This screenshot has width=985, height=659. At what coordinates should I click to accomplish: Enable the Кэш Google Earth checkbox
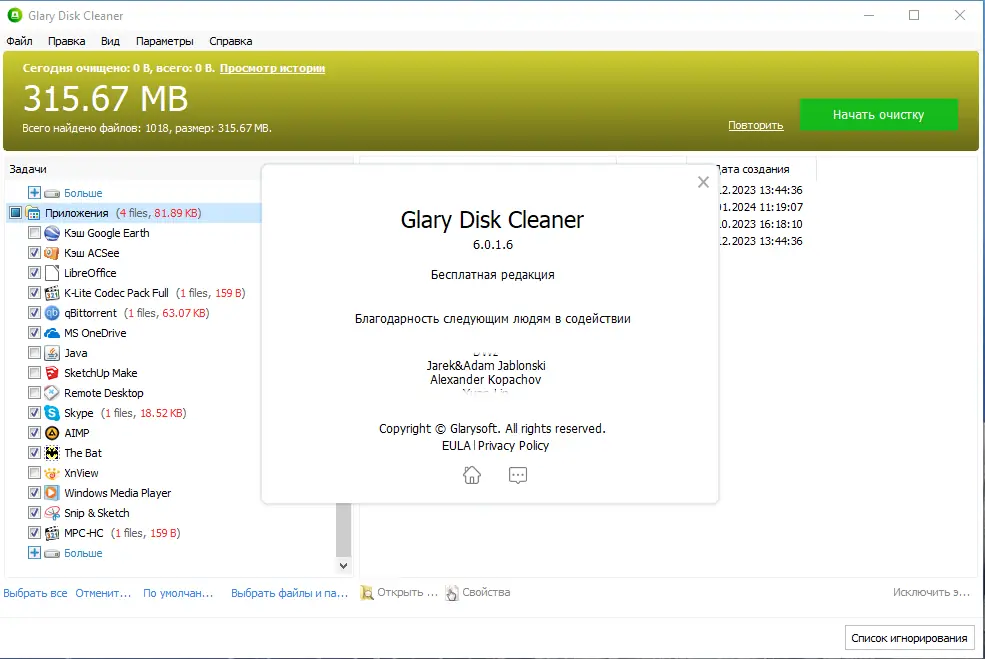click(x=35, y=233)
